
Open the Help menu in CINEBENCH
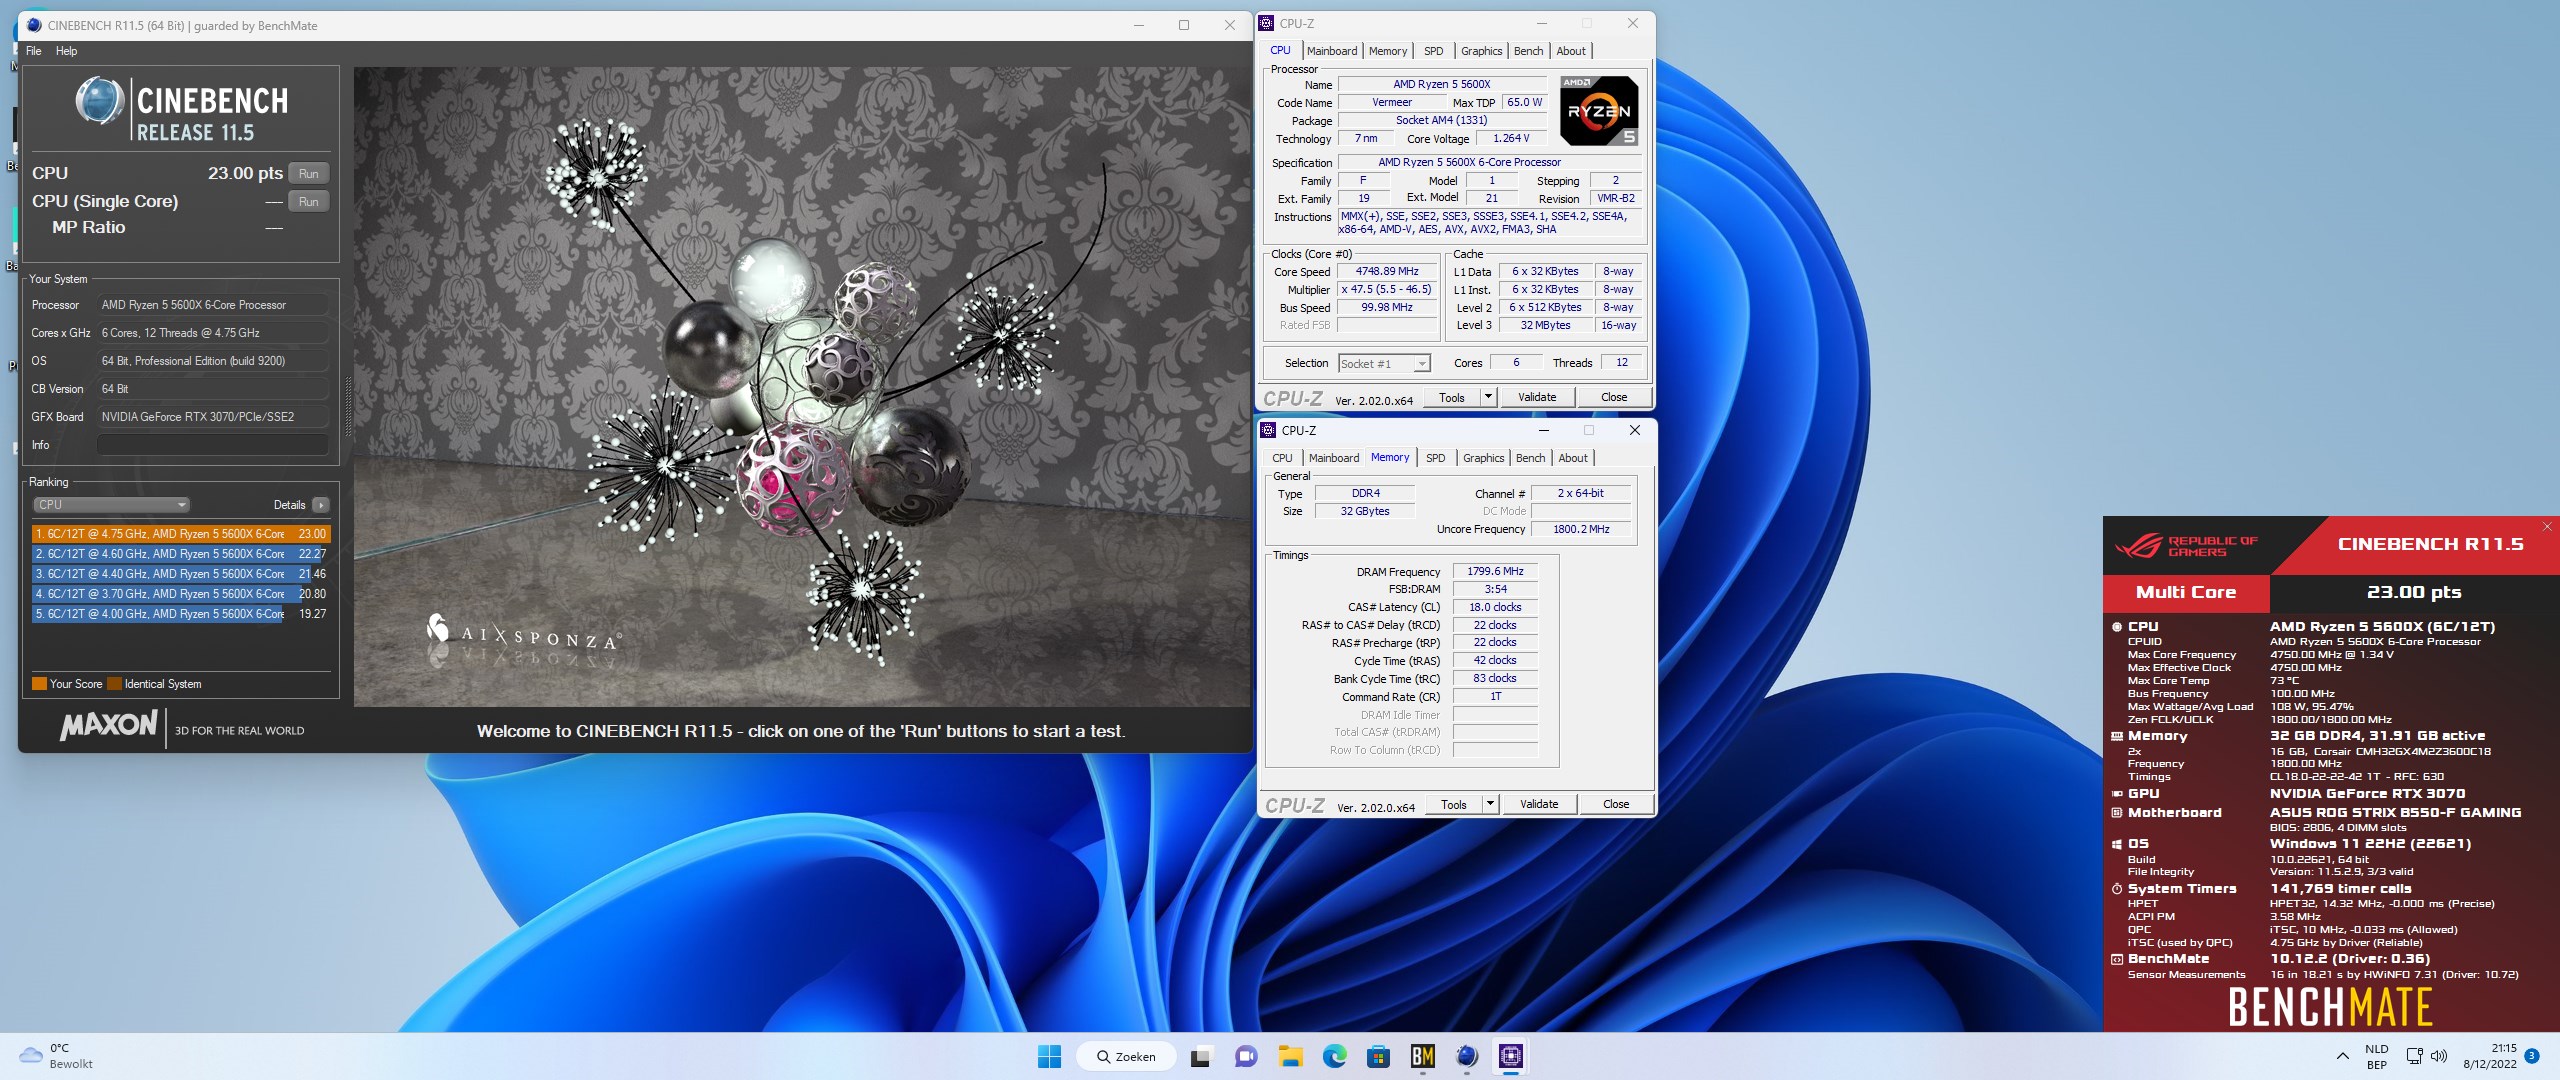tap(66, 51)
